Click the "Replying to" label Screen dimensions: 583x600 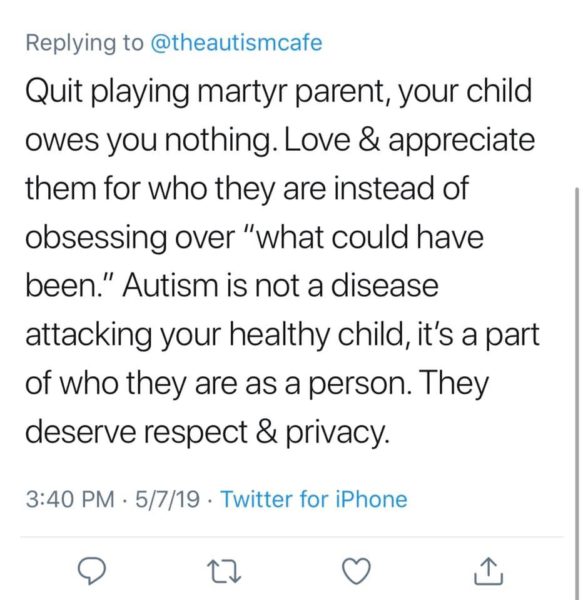click(x=85, y=43)
